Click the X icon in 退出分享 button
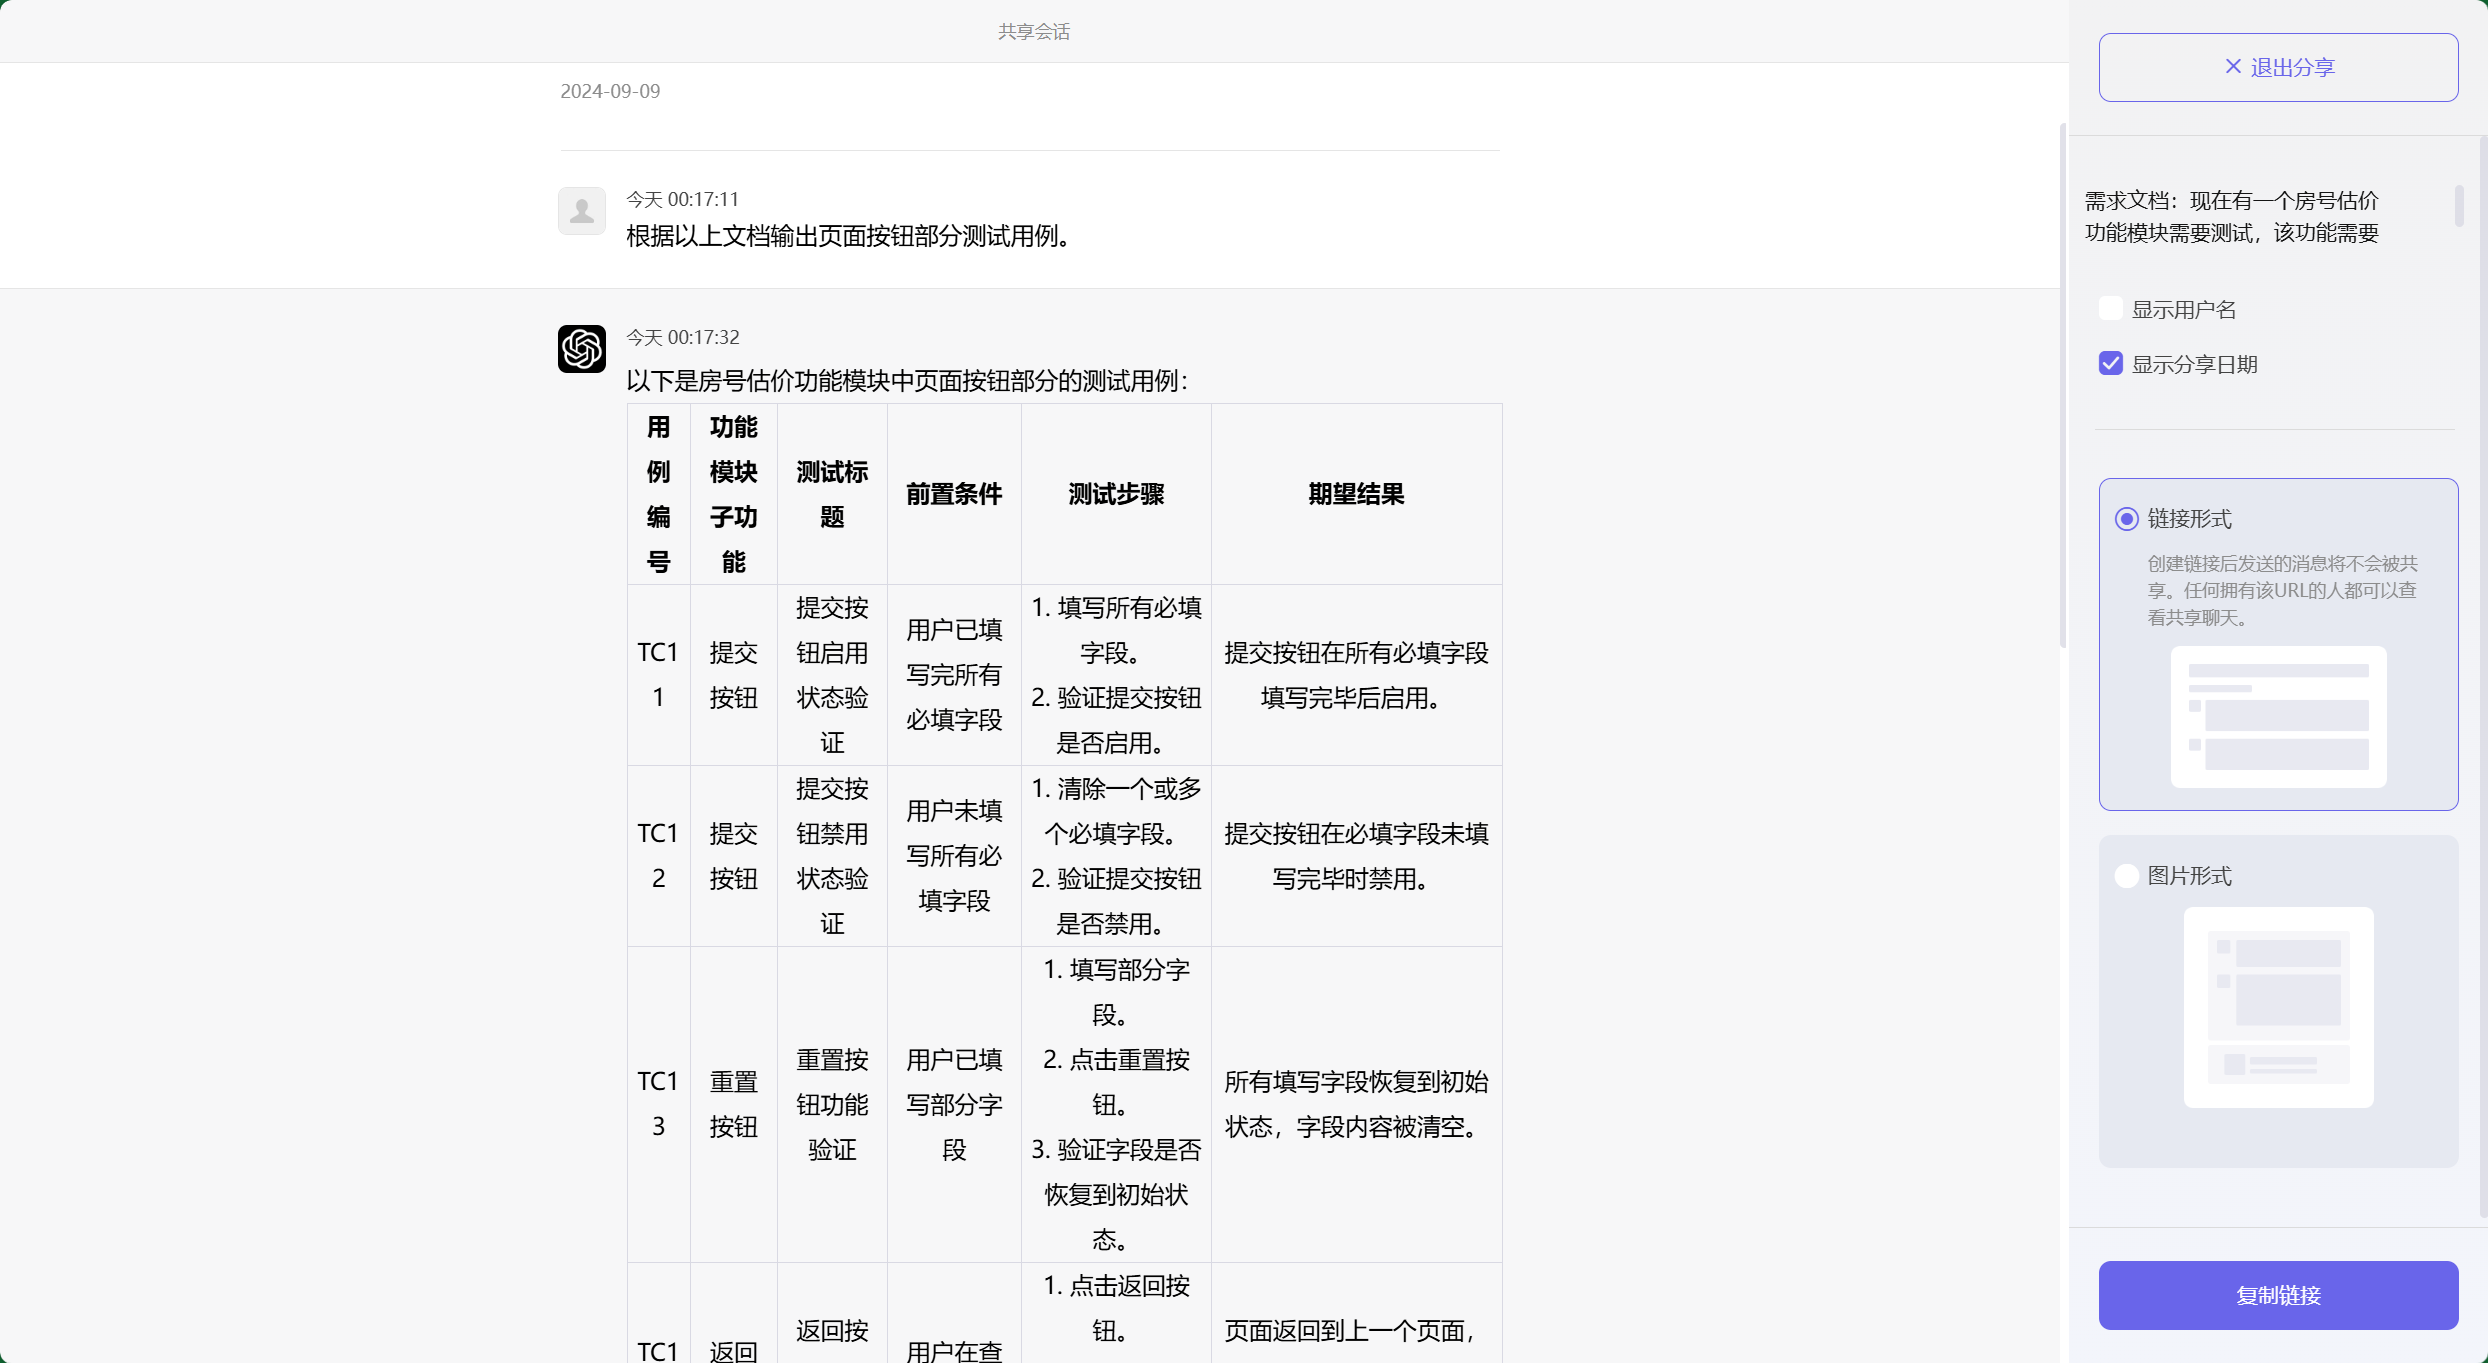Screen dimensions: 2488x1363 point(2232,66)
